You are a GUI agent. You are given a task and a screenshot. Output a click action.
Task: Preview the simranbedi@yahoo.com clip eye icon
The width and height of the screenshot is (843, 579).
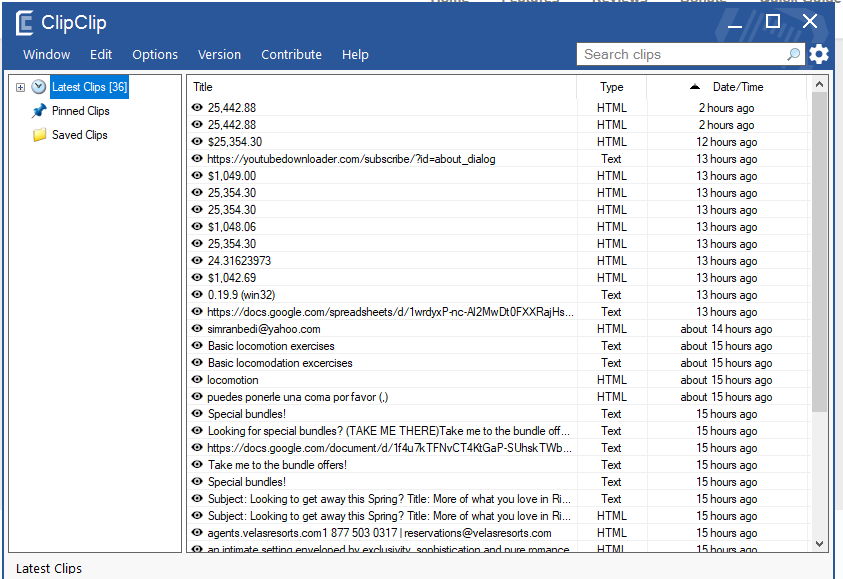click(197, 328)
